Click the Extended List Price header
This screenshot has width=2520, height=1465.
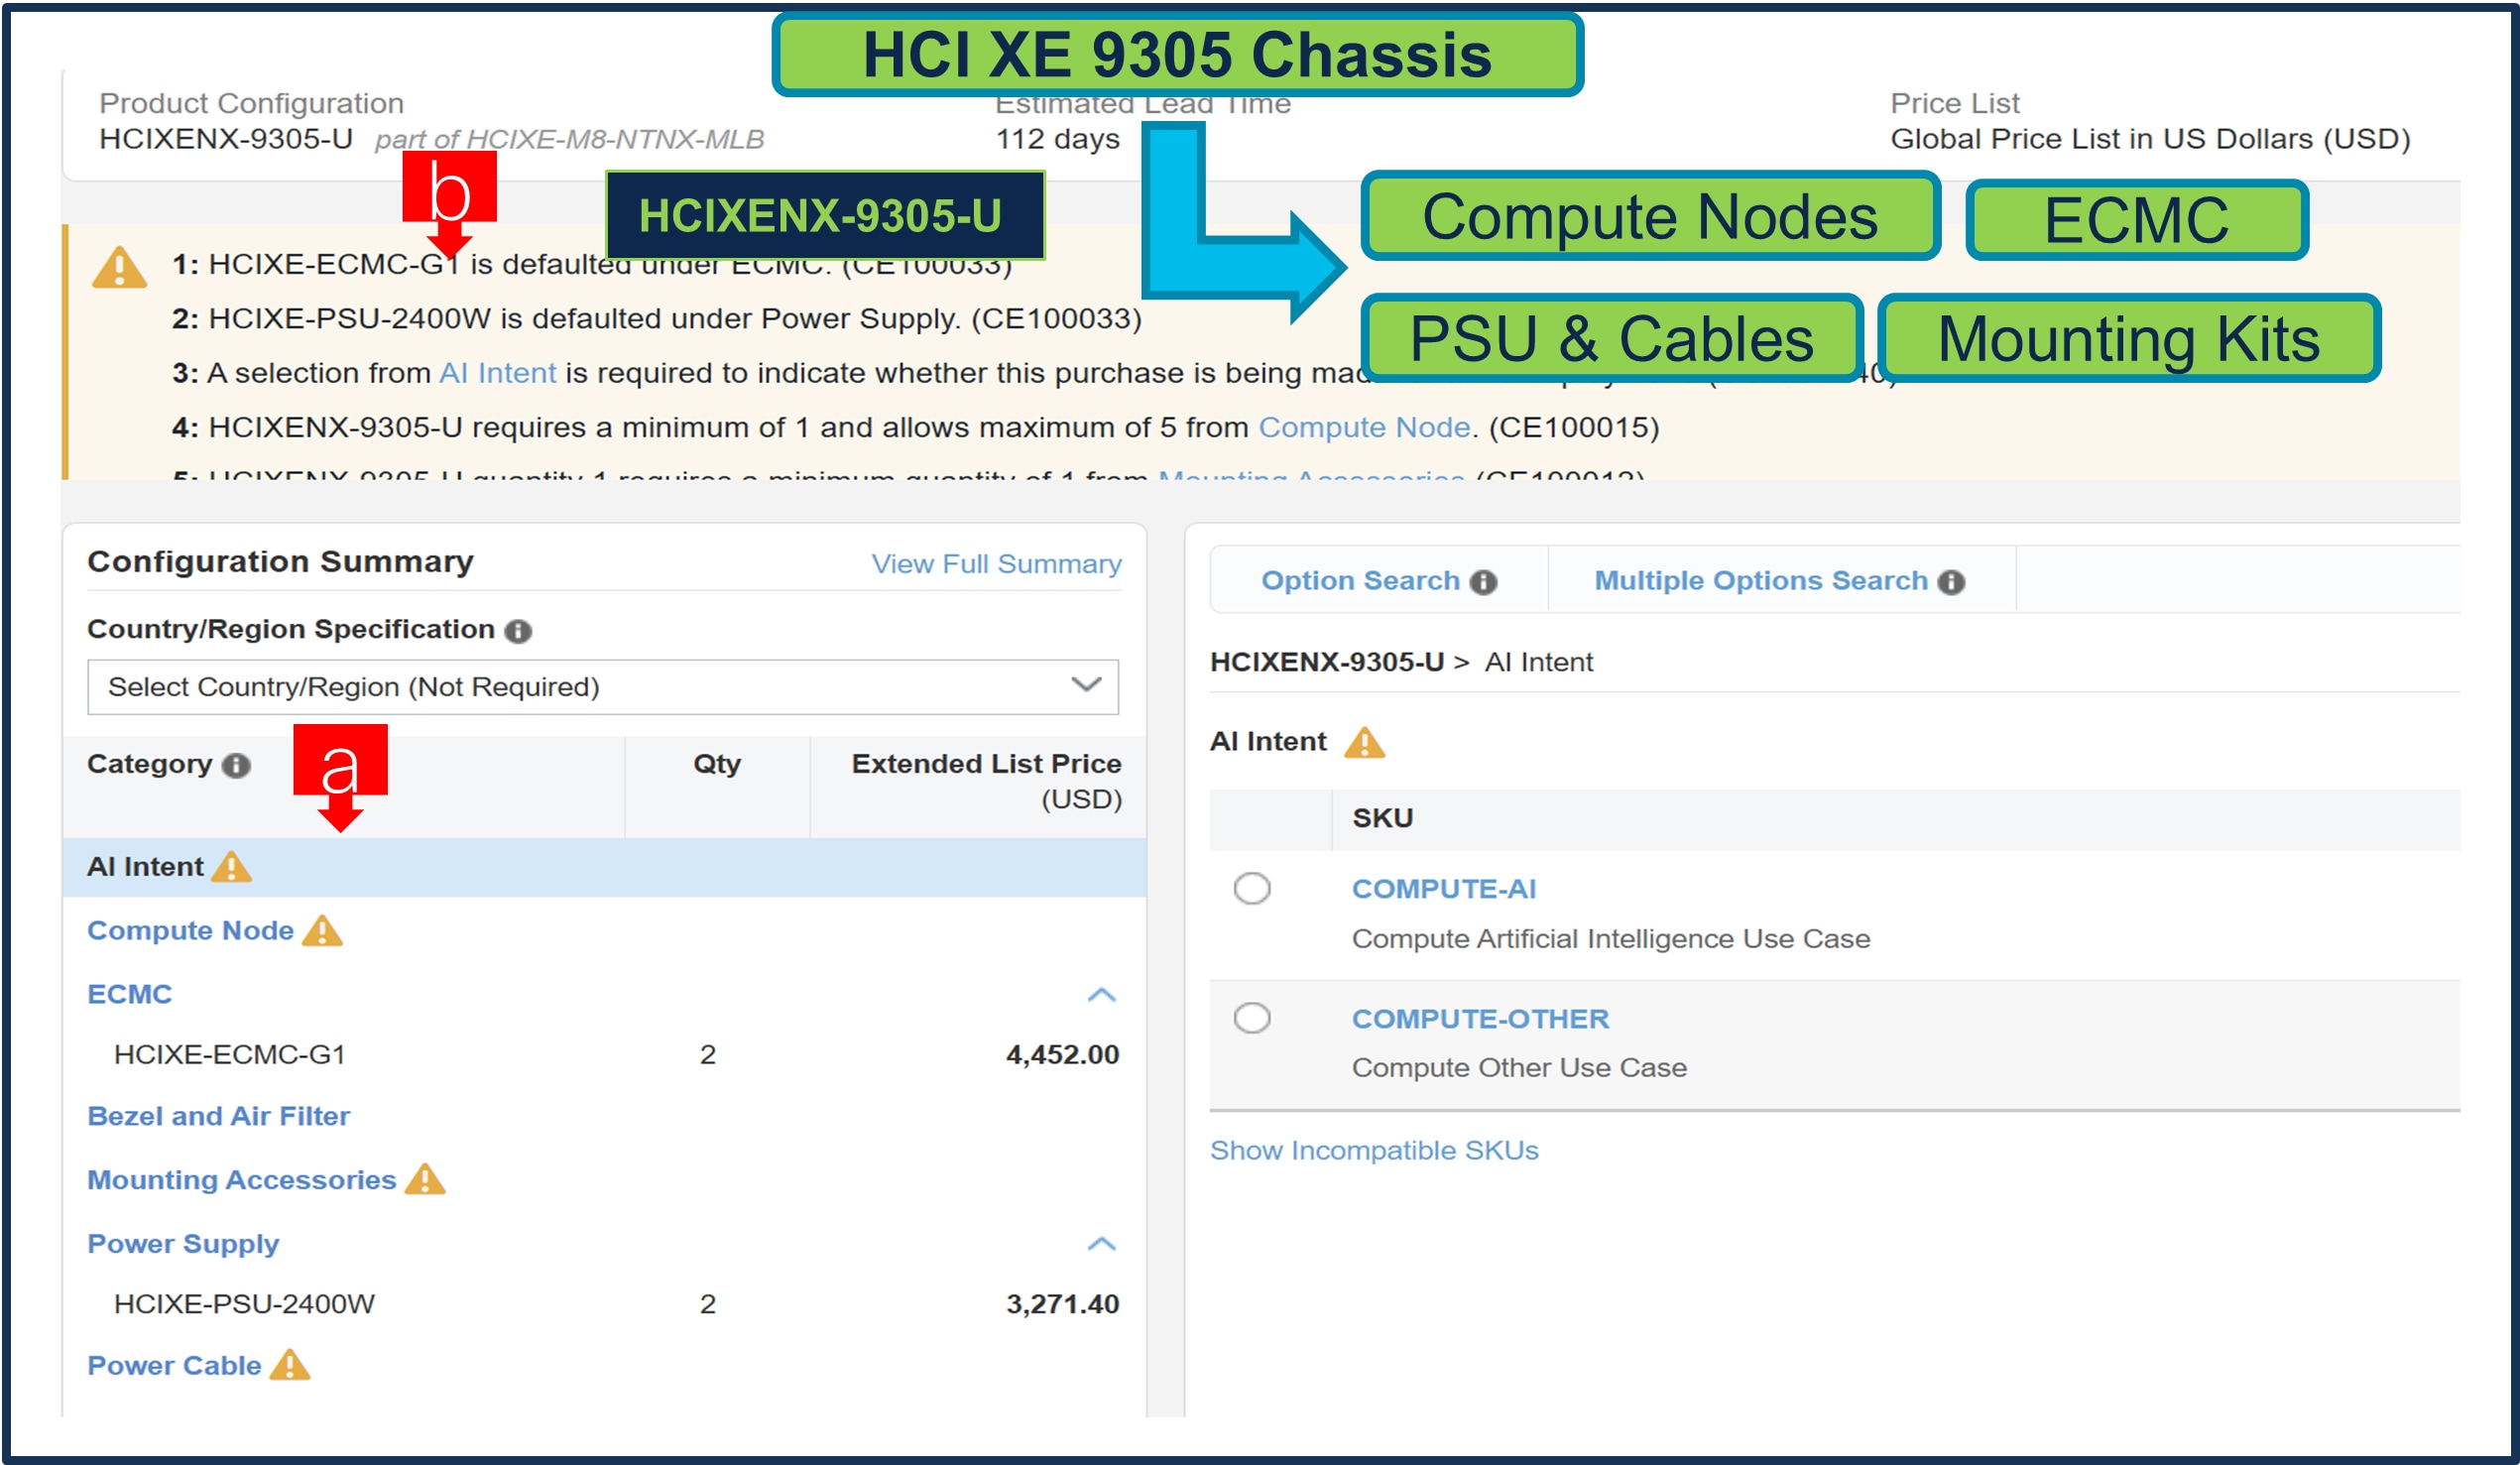point(986,782)
